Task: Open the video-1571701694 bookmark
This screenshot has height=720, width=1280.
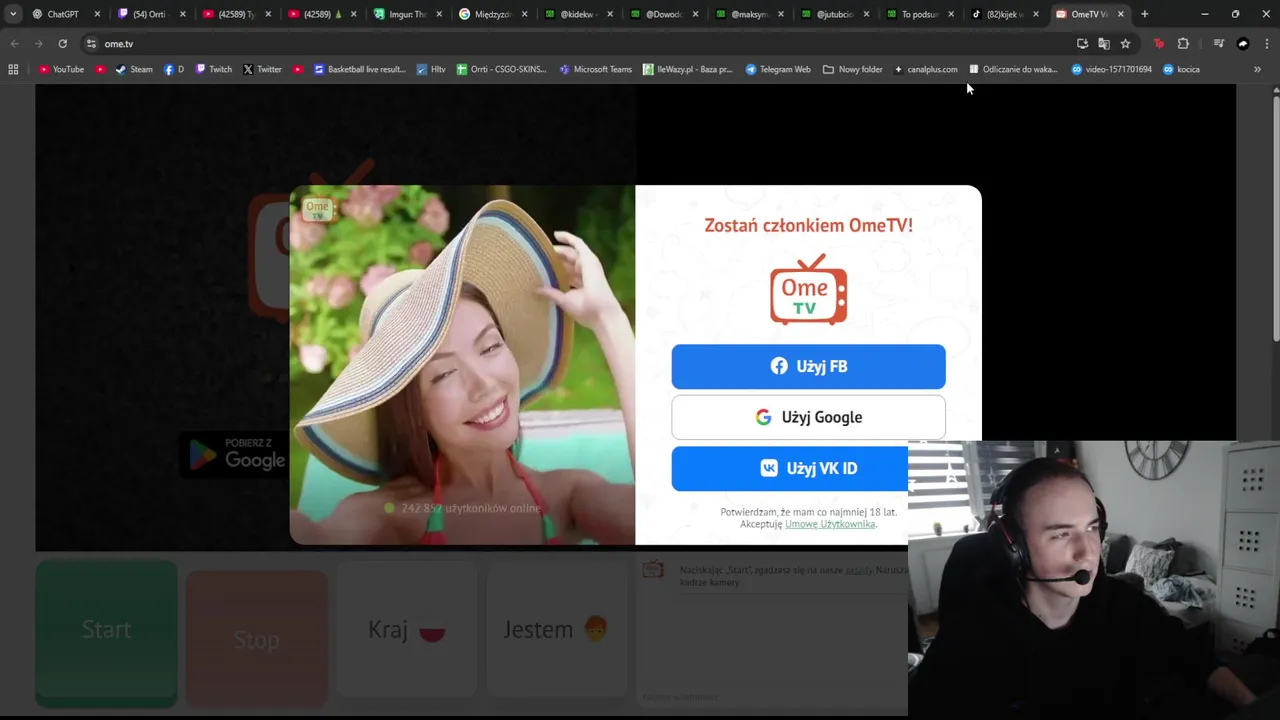Action: point(1111,69)
